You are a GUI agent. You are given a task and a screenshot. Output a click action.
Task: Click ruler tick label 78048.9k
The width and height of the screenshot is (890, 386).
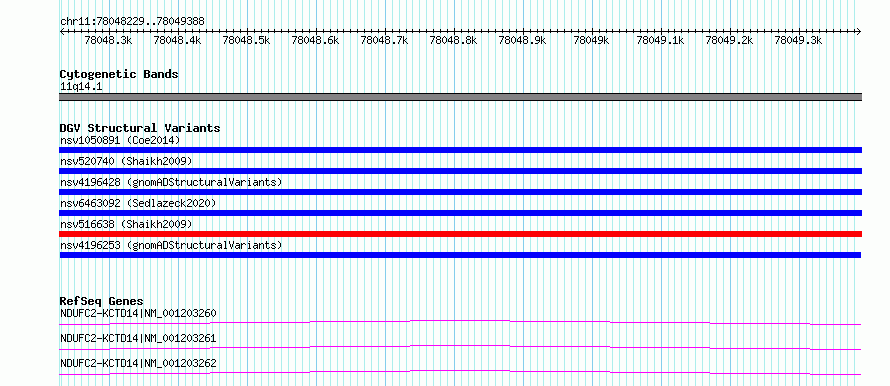(x=522, y=40)
